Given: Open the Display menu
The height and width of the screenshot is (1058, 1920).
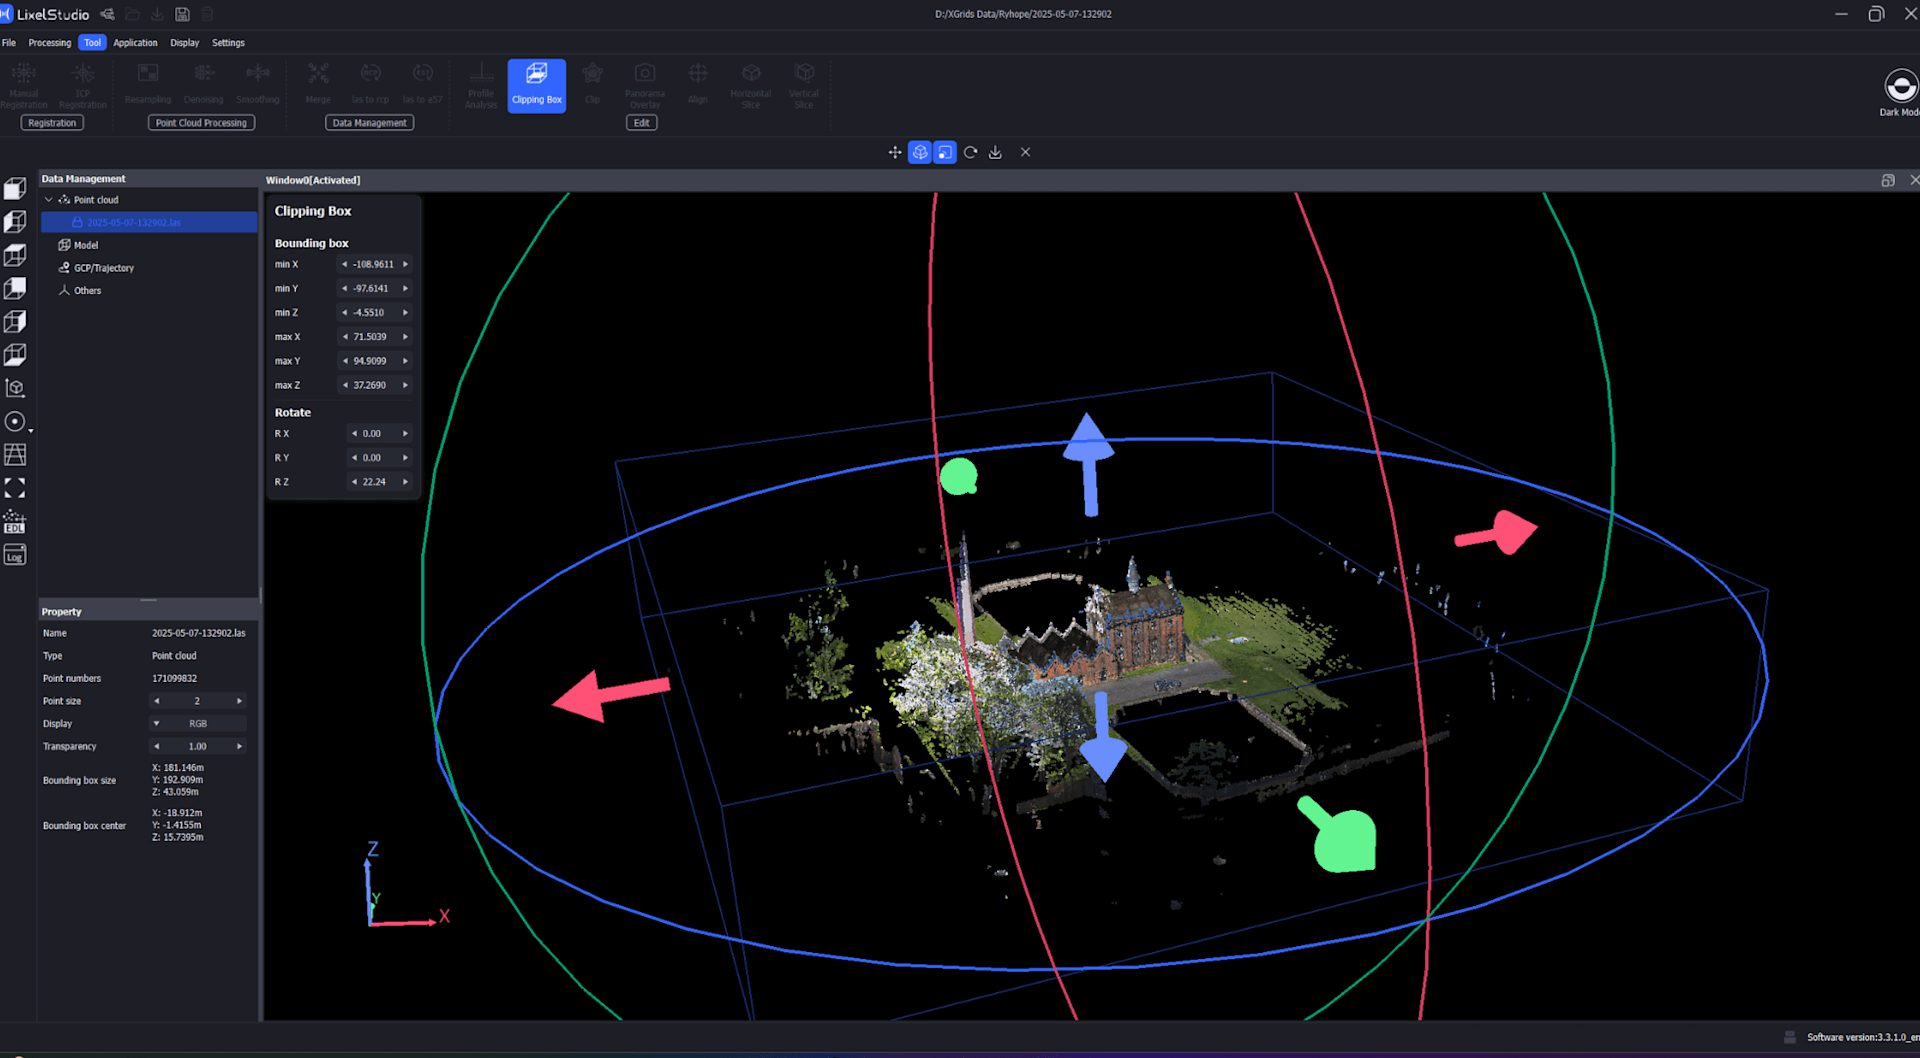Looking at the screenshot, I should (185, 43).
